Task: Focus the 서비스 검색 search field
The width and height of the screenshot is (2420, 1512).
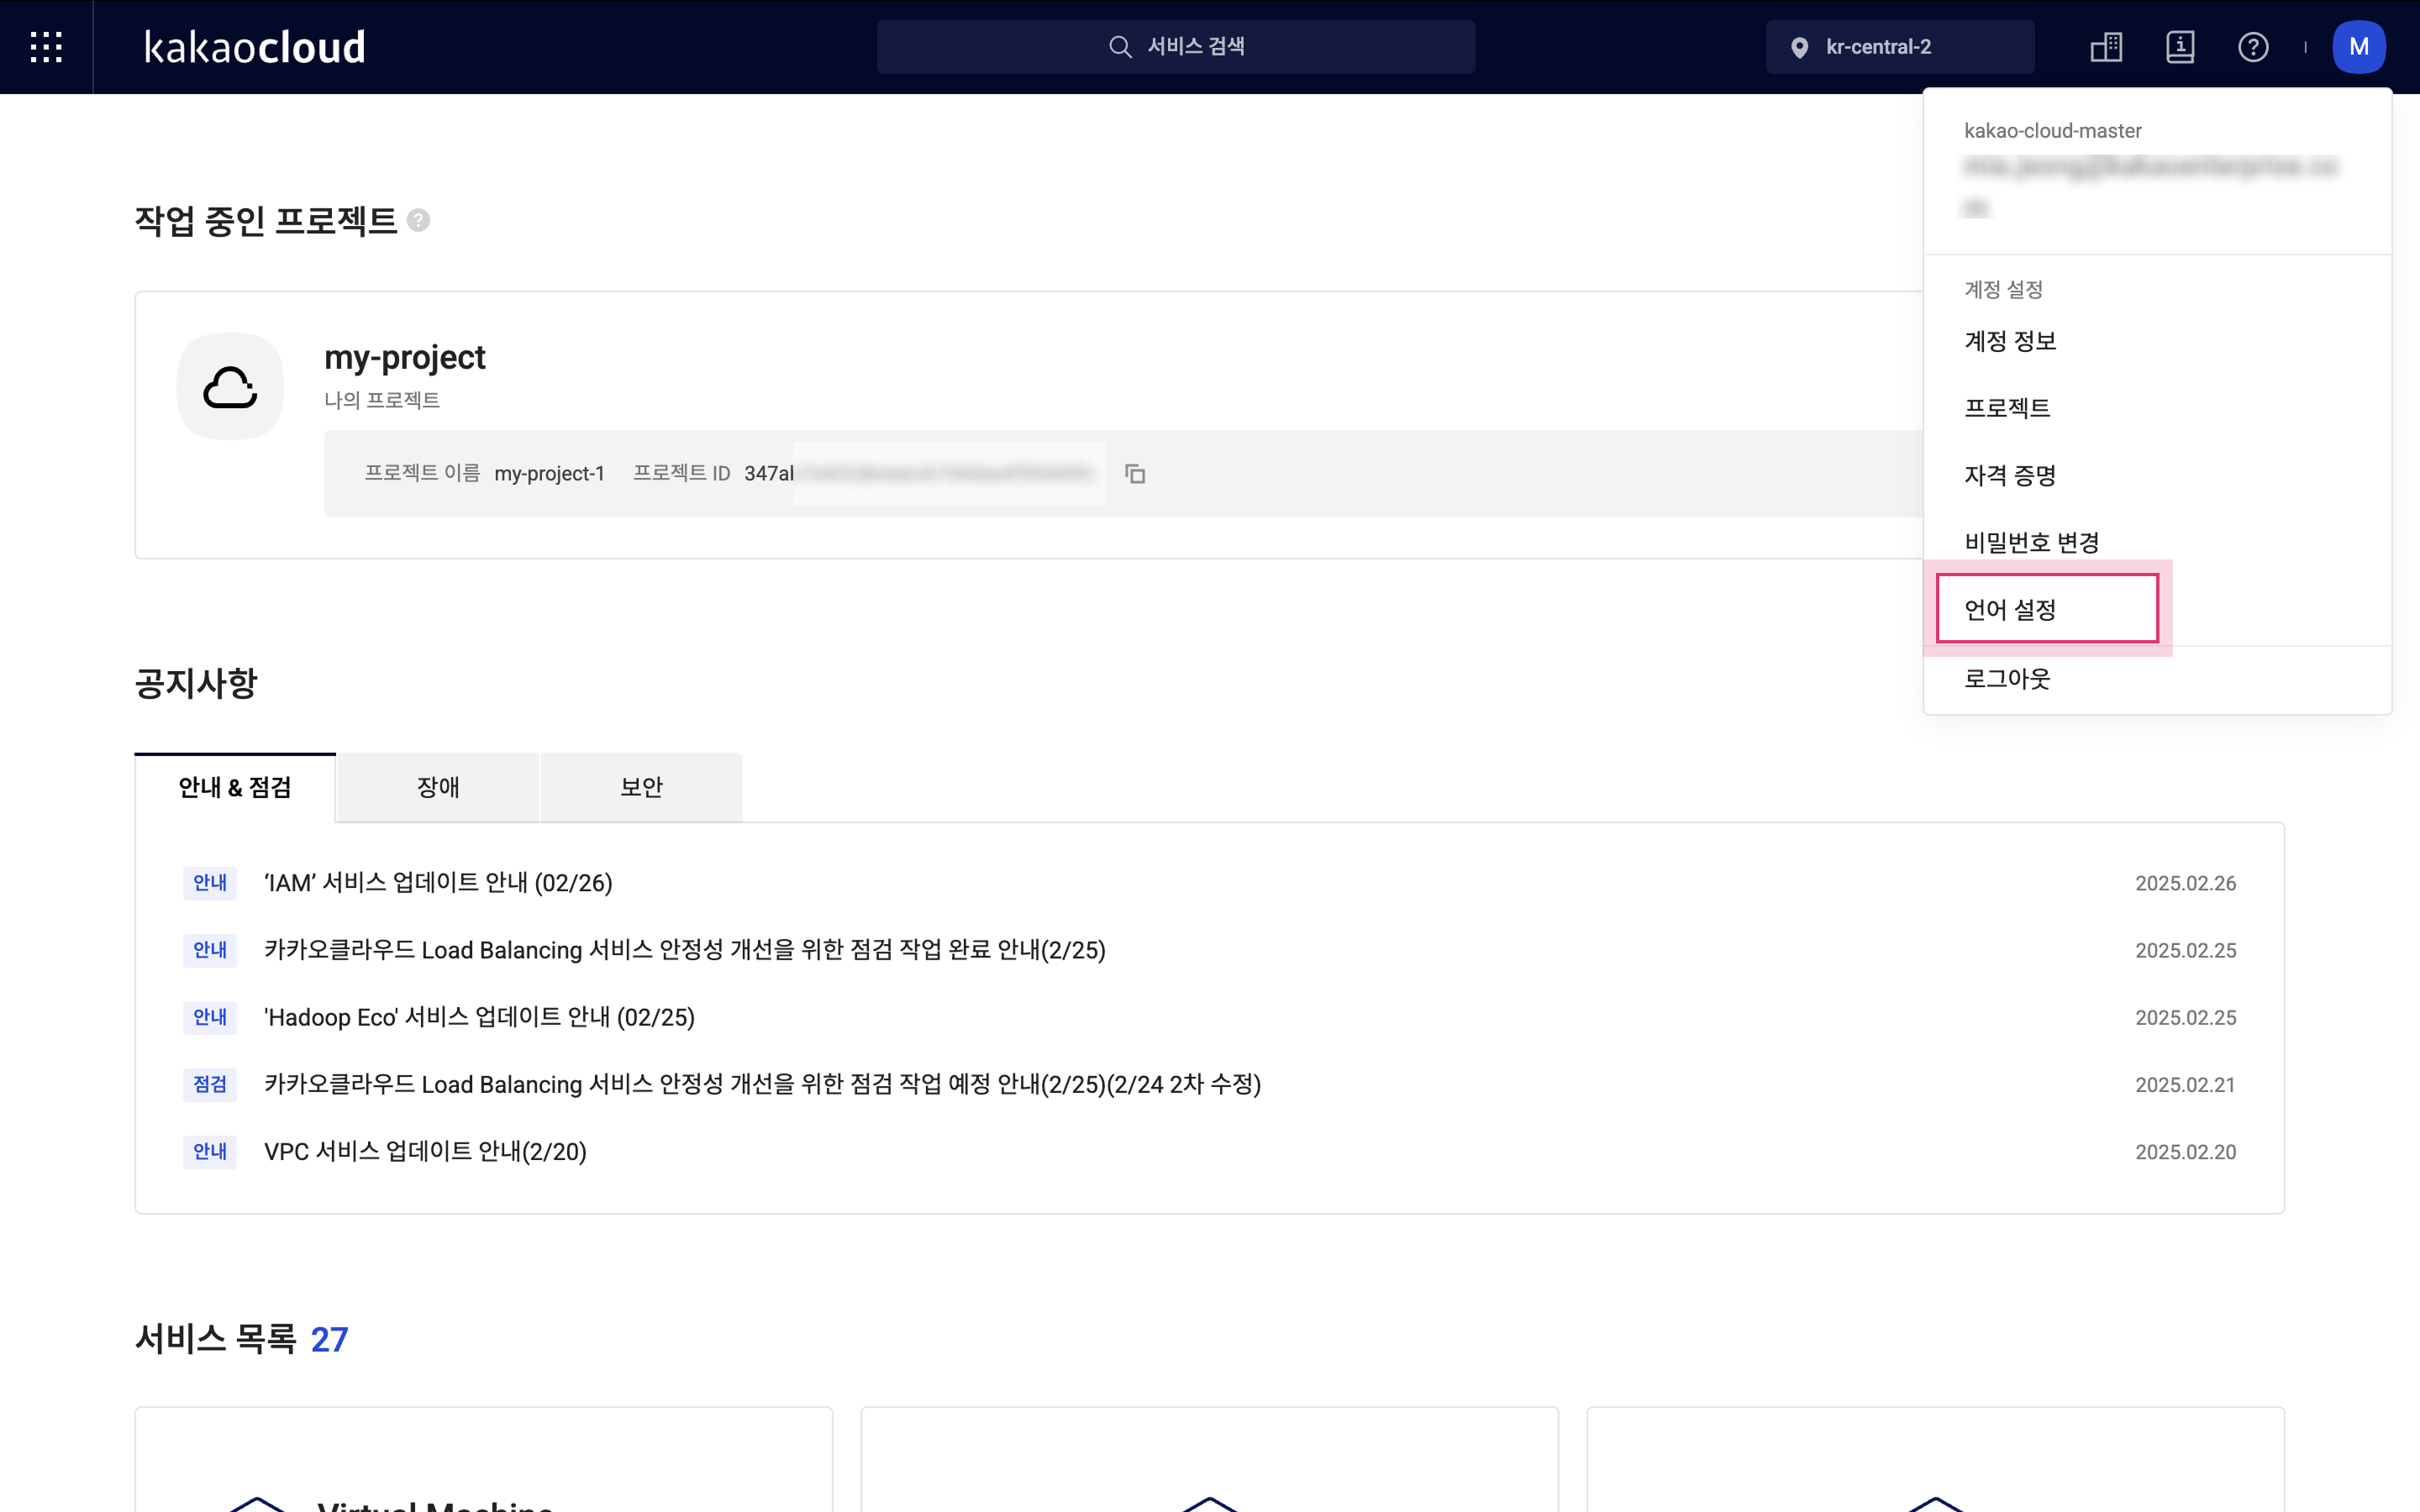Action: 1176,47
